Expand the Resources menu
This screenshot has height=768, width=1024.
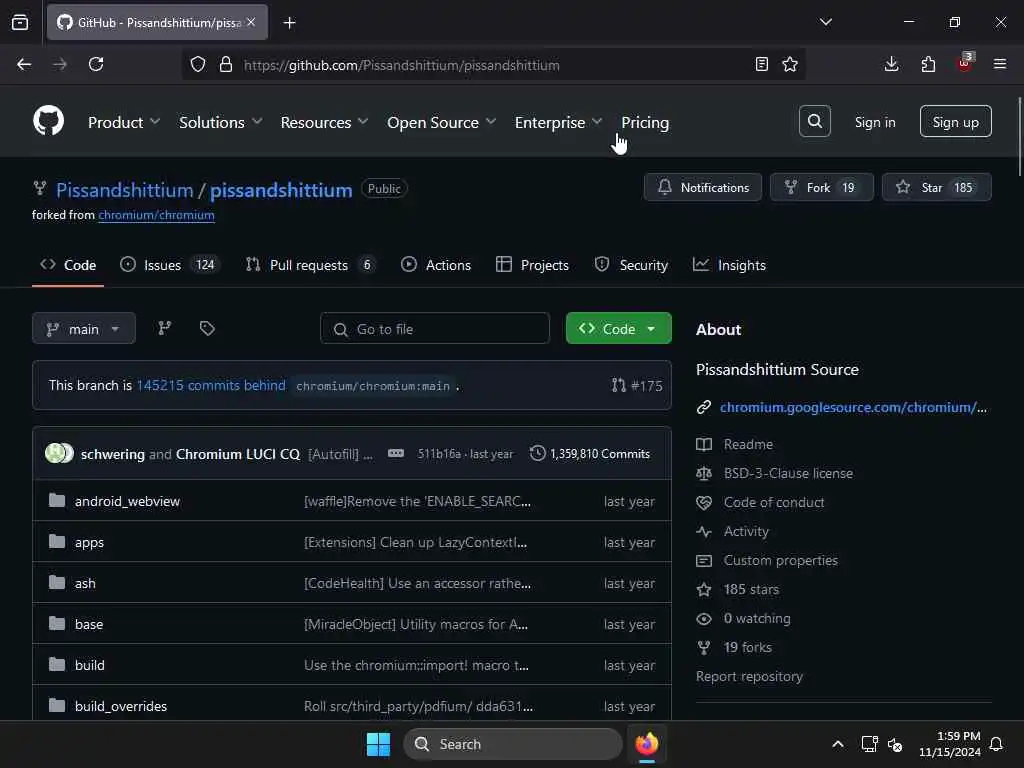pyautogui.click(x=325, y=122)
